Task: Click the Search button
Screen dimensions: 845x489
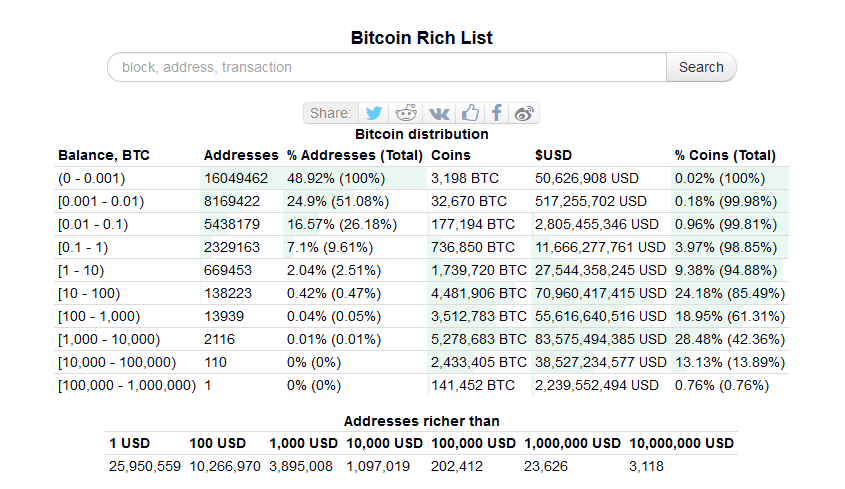Action: click(x=701, y=67)
